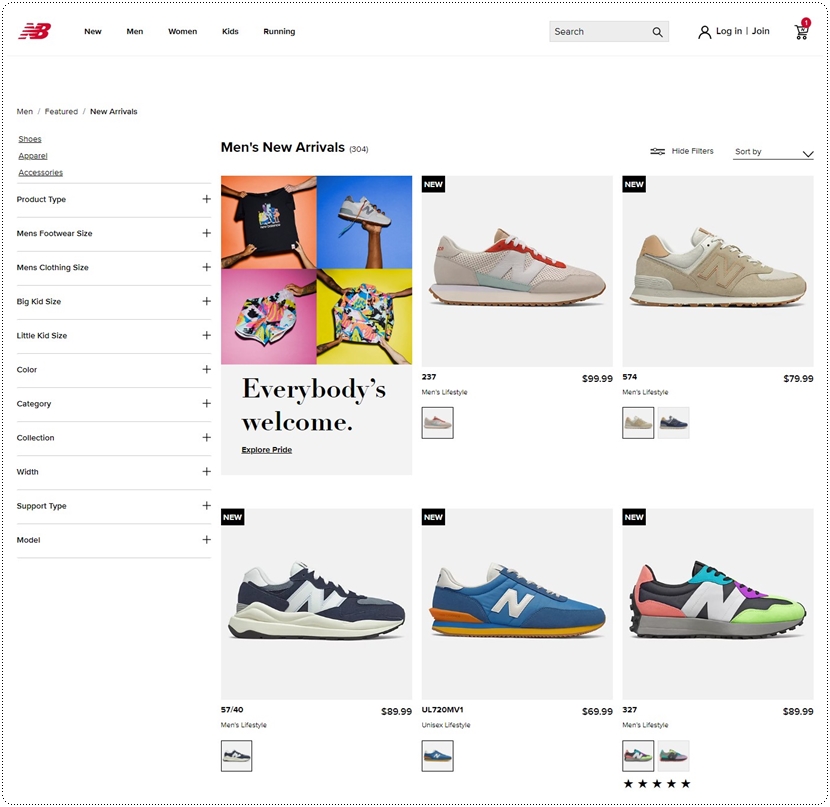
Task: Open the Shoes category link
Action: tap(30, 139)
